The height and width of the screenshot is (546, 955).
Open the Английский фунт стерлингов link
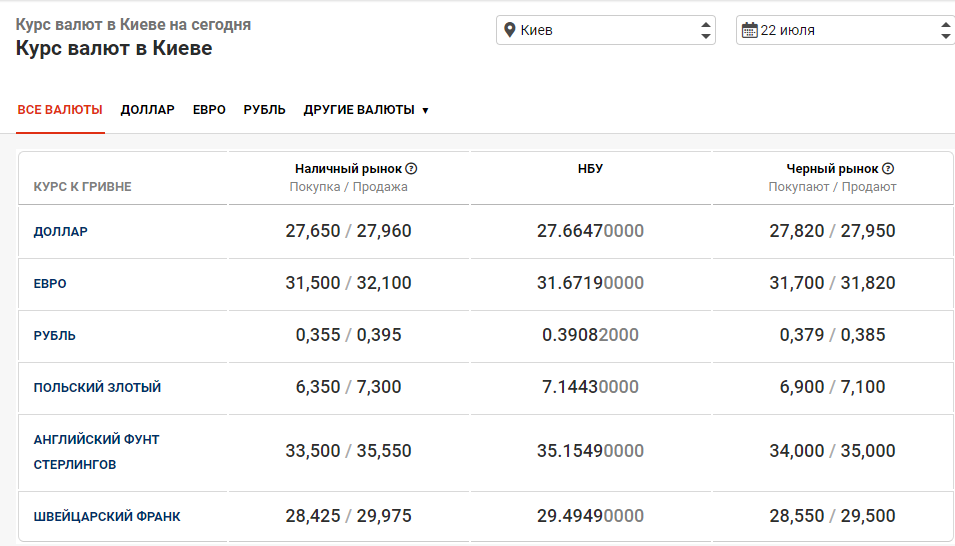(96, 452)
